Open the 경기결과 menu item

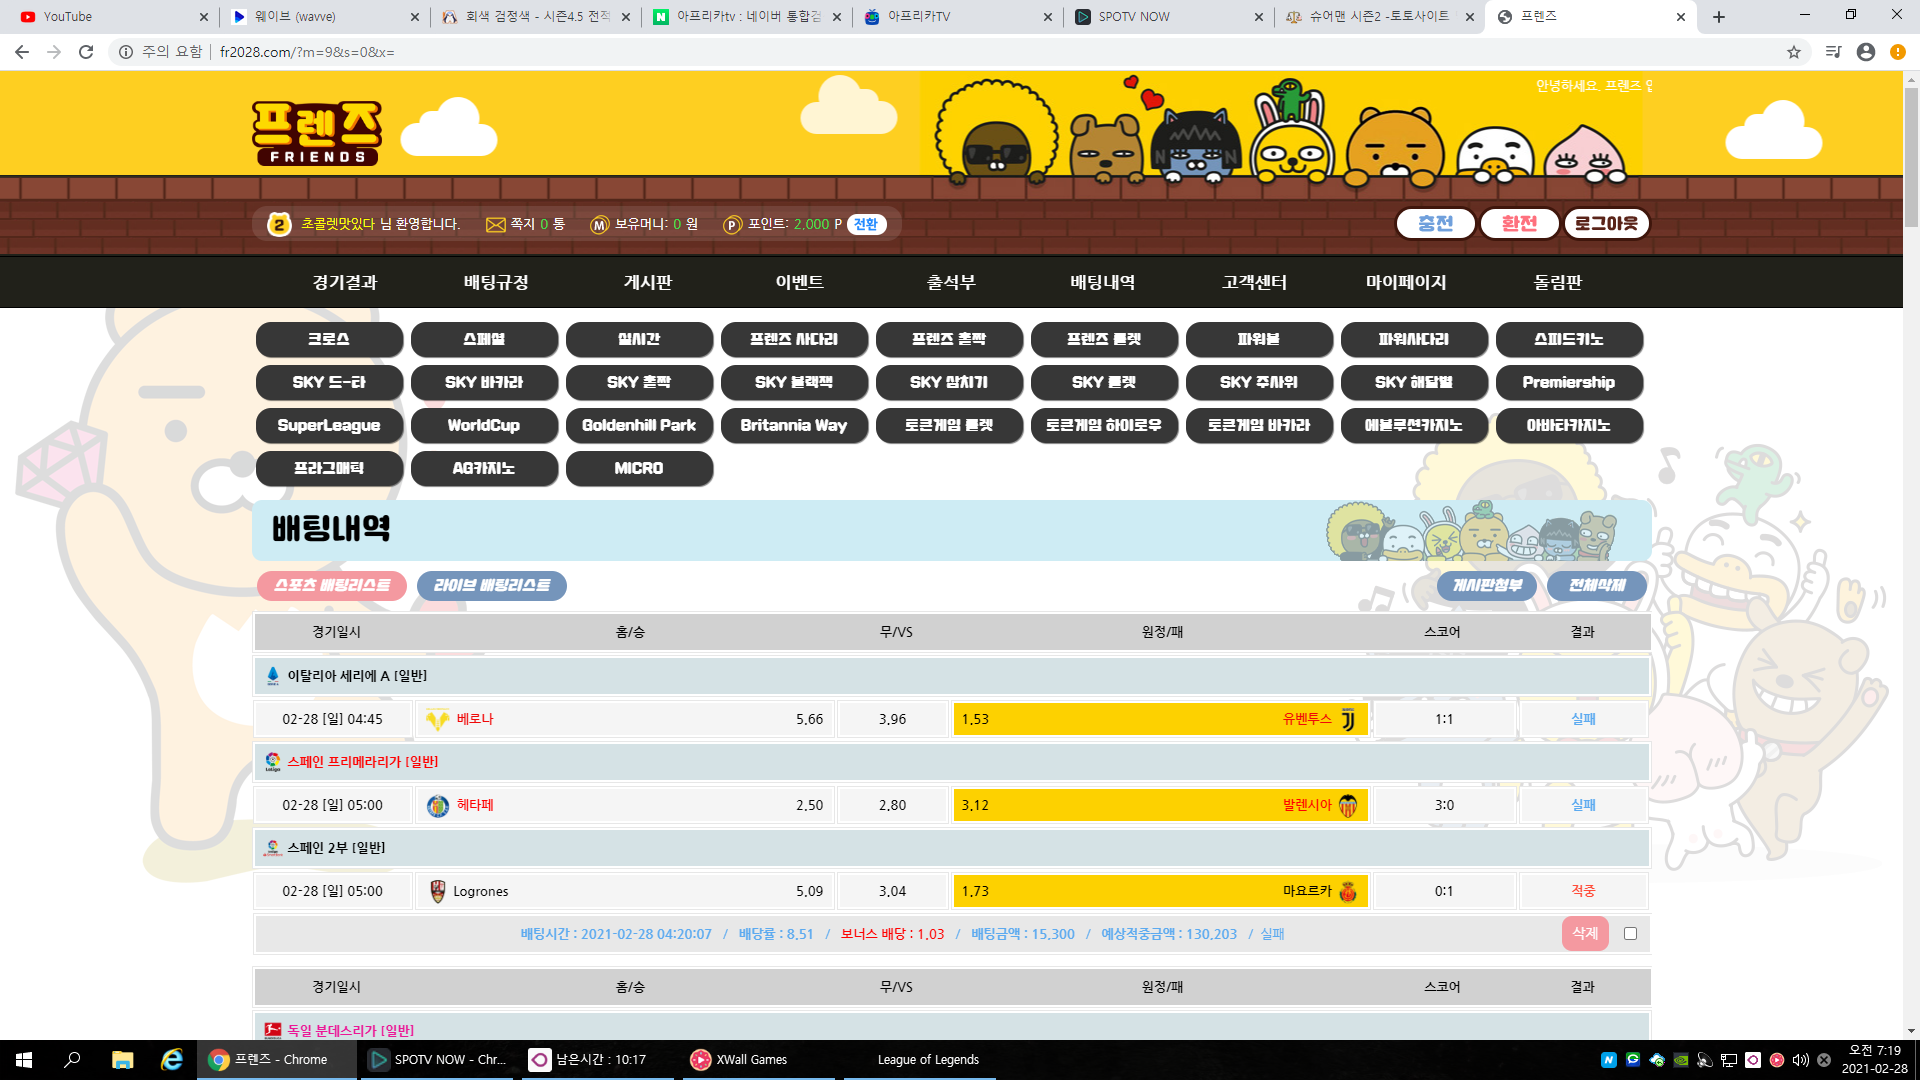[x=344, y=283]
